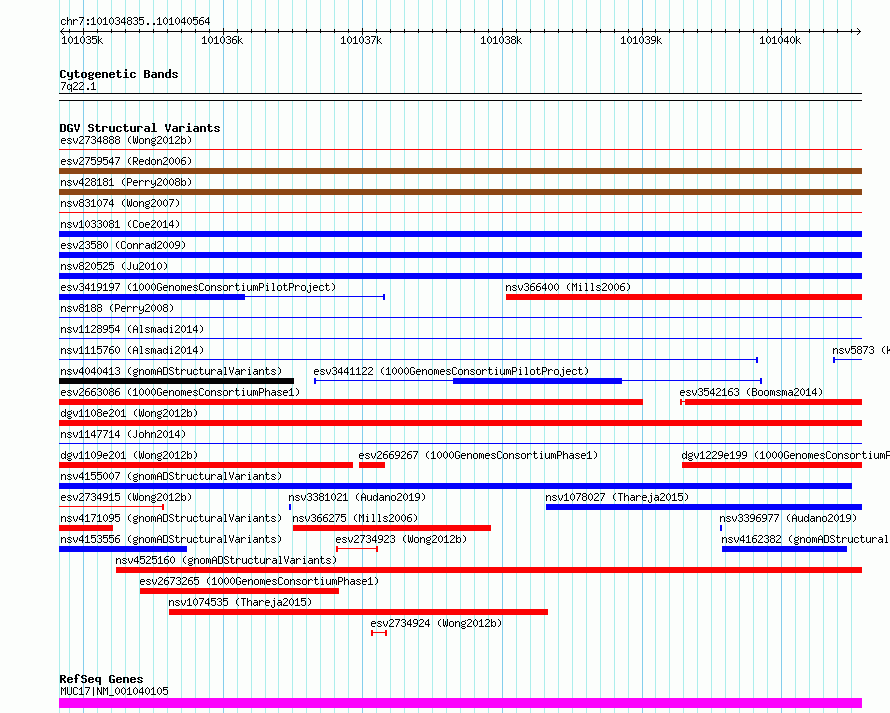Click the esv2734924 small red marker
Viewport: 890px width, 713px height.
coord(379,633)
